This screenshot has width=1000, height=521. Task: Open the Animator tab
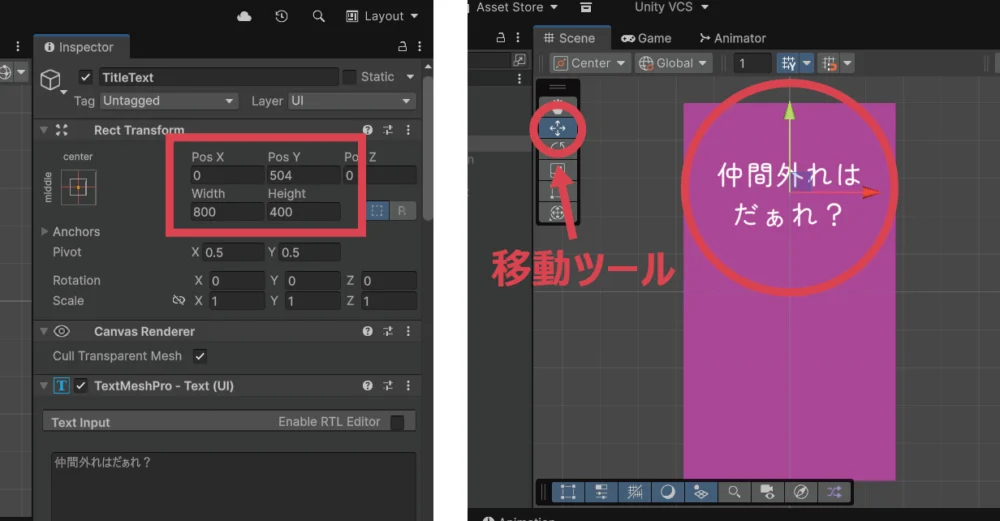733,38
